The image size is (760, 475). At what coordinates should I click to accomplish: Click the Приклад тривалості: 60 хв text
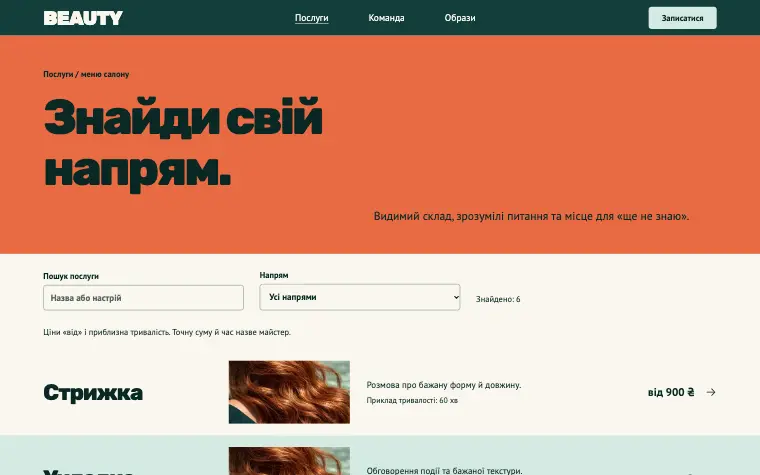coord(412,400)
